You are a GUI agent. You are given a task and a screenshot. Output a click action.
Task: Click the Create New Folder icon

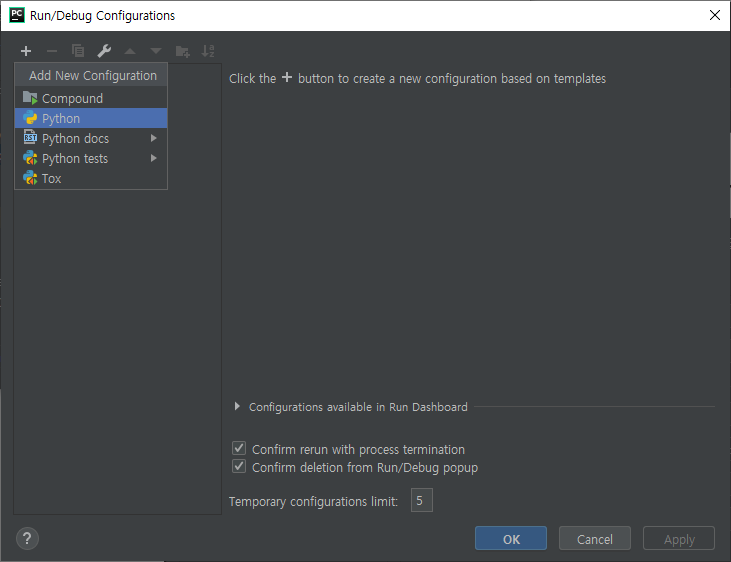click(x=182, y=51)
